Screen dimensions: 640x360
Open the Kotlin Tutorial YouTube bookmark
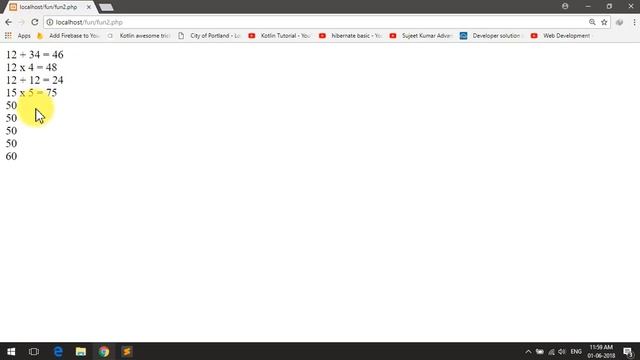280,36
